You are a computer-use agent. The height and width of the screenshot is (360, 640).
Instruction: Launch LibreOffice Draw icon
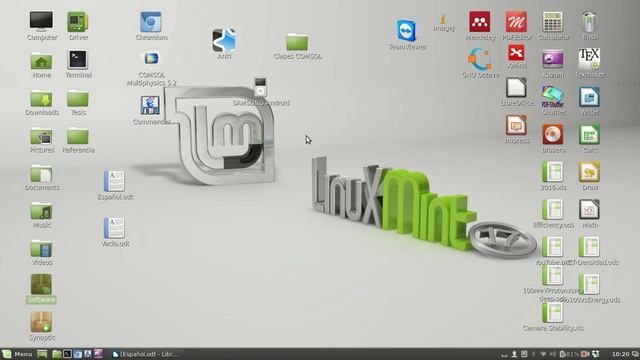pos(589,172)
